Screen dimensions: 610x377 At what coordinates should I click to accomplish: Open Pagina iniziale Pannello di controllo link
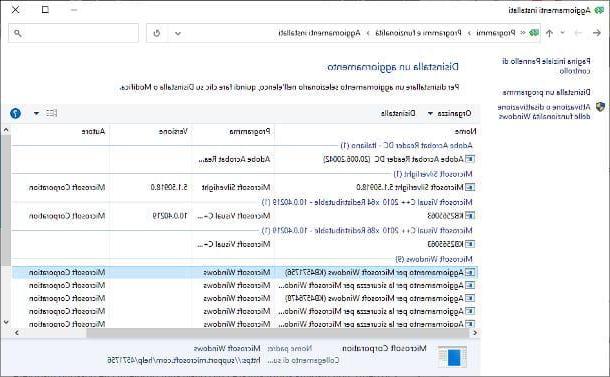(x=546, y=66)
